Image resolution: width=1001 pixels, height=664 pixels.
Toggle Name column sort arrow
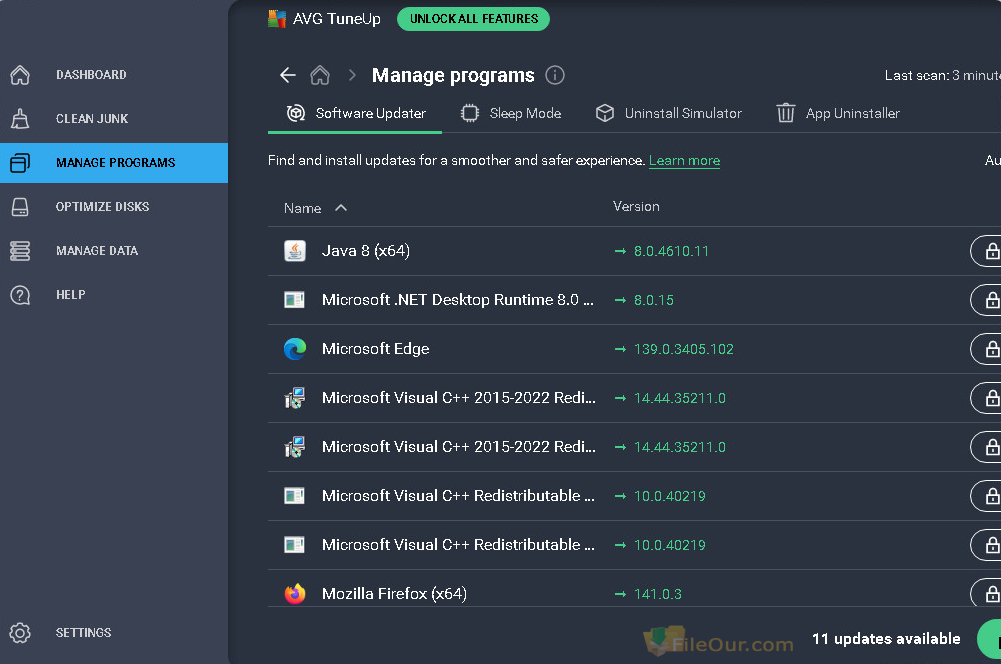[x=341, y=208]
